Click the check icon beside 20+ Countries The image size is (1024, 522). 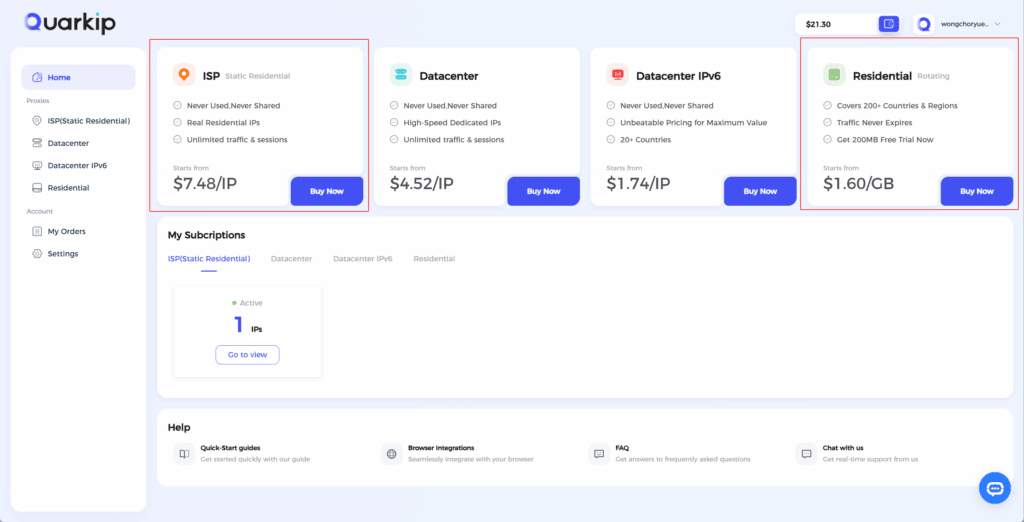click(611, 139)
